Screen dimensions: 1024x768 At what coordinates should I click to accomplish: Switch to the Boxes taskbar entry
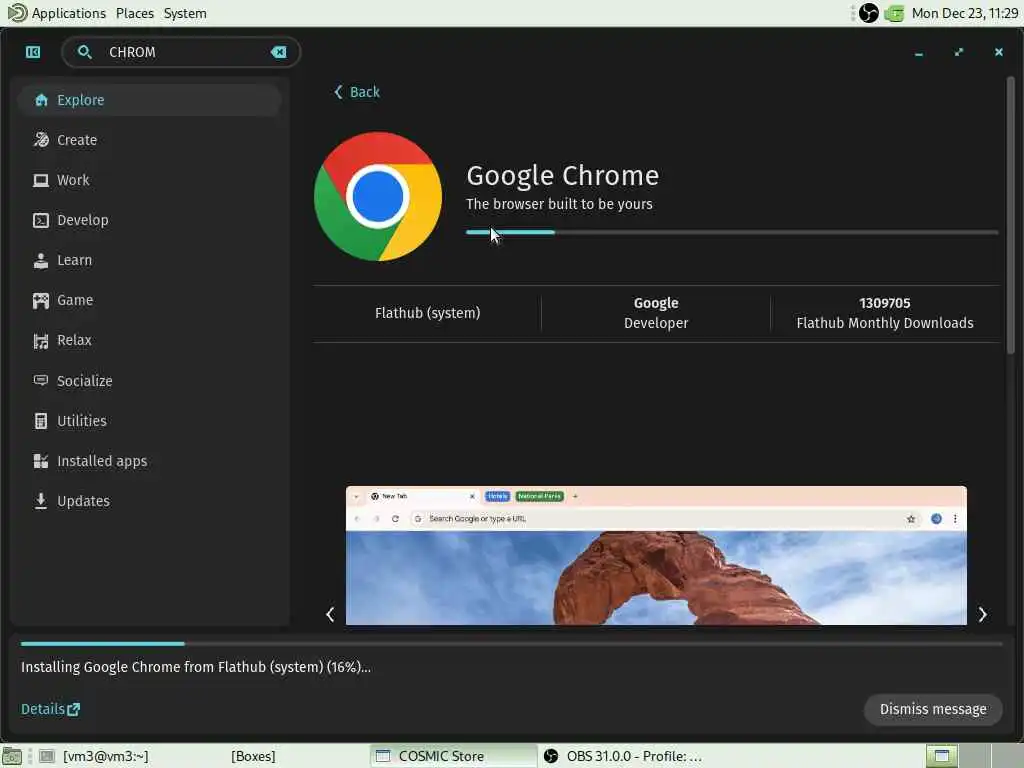253,756
